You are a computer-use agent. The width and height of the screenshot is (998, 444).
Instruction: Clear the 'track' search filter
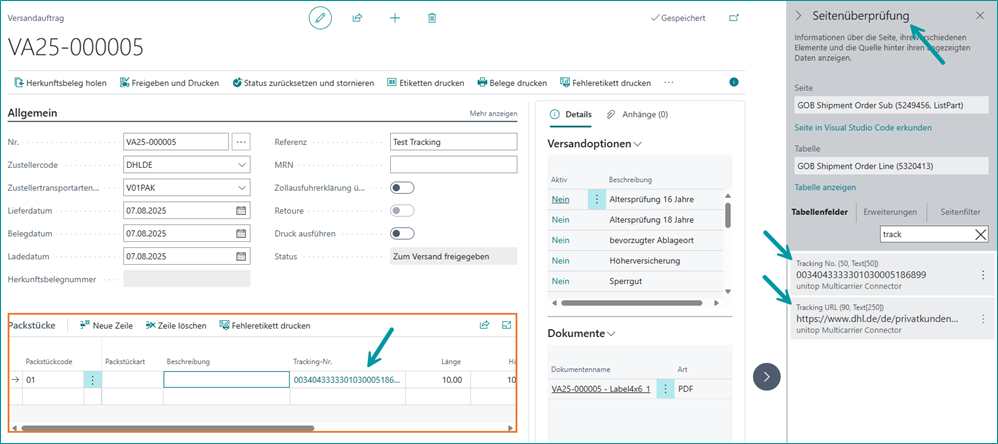[x=981, y=234]
